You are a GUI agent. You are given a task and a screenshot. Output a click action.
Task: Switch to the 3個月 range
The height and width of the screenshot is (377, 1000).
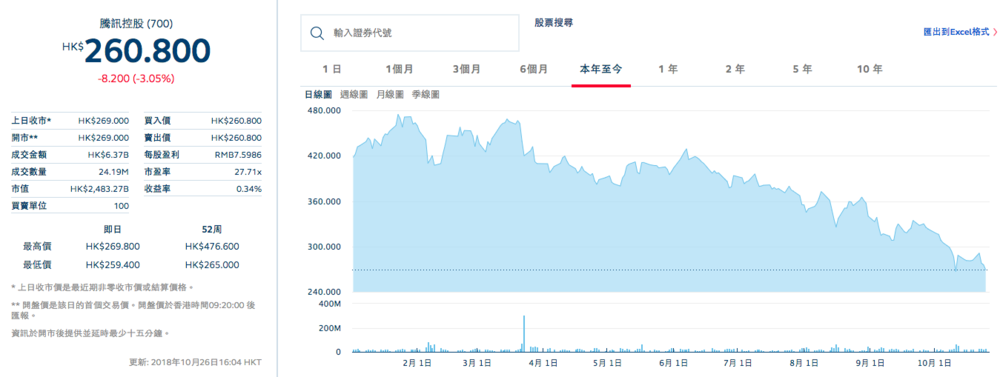click(x=466, y=70)
